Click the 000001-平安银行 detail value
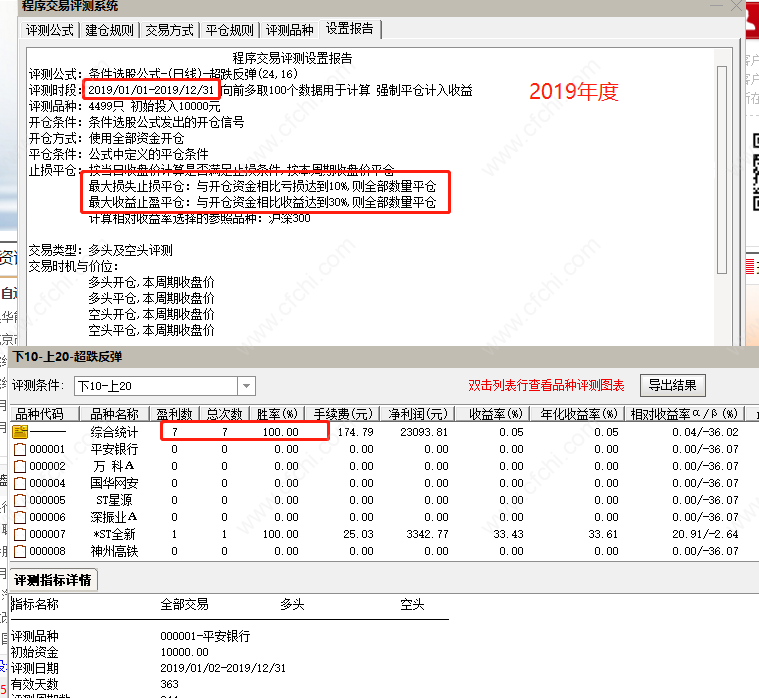 tap(205, 636)
